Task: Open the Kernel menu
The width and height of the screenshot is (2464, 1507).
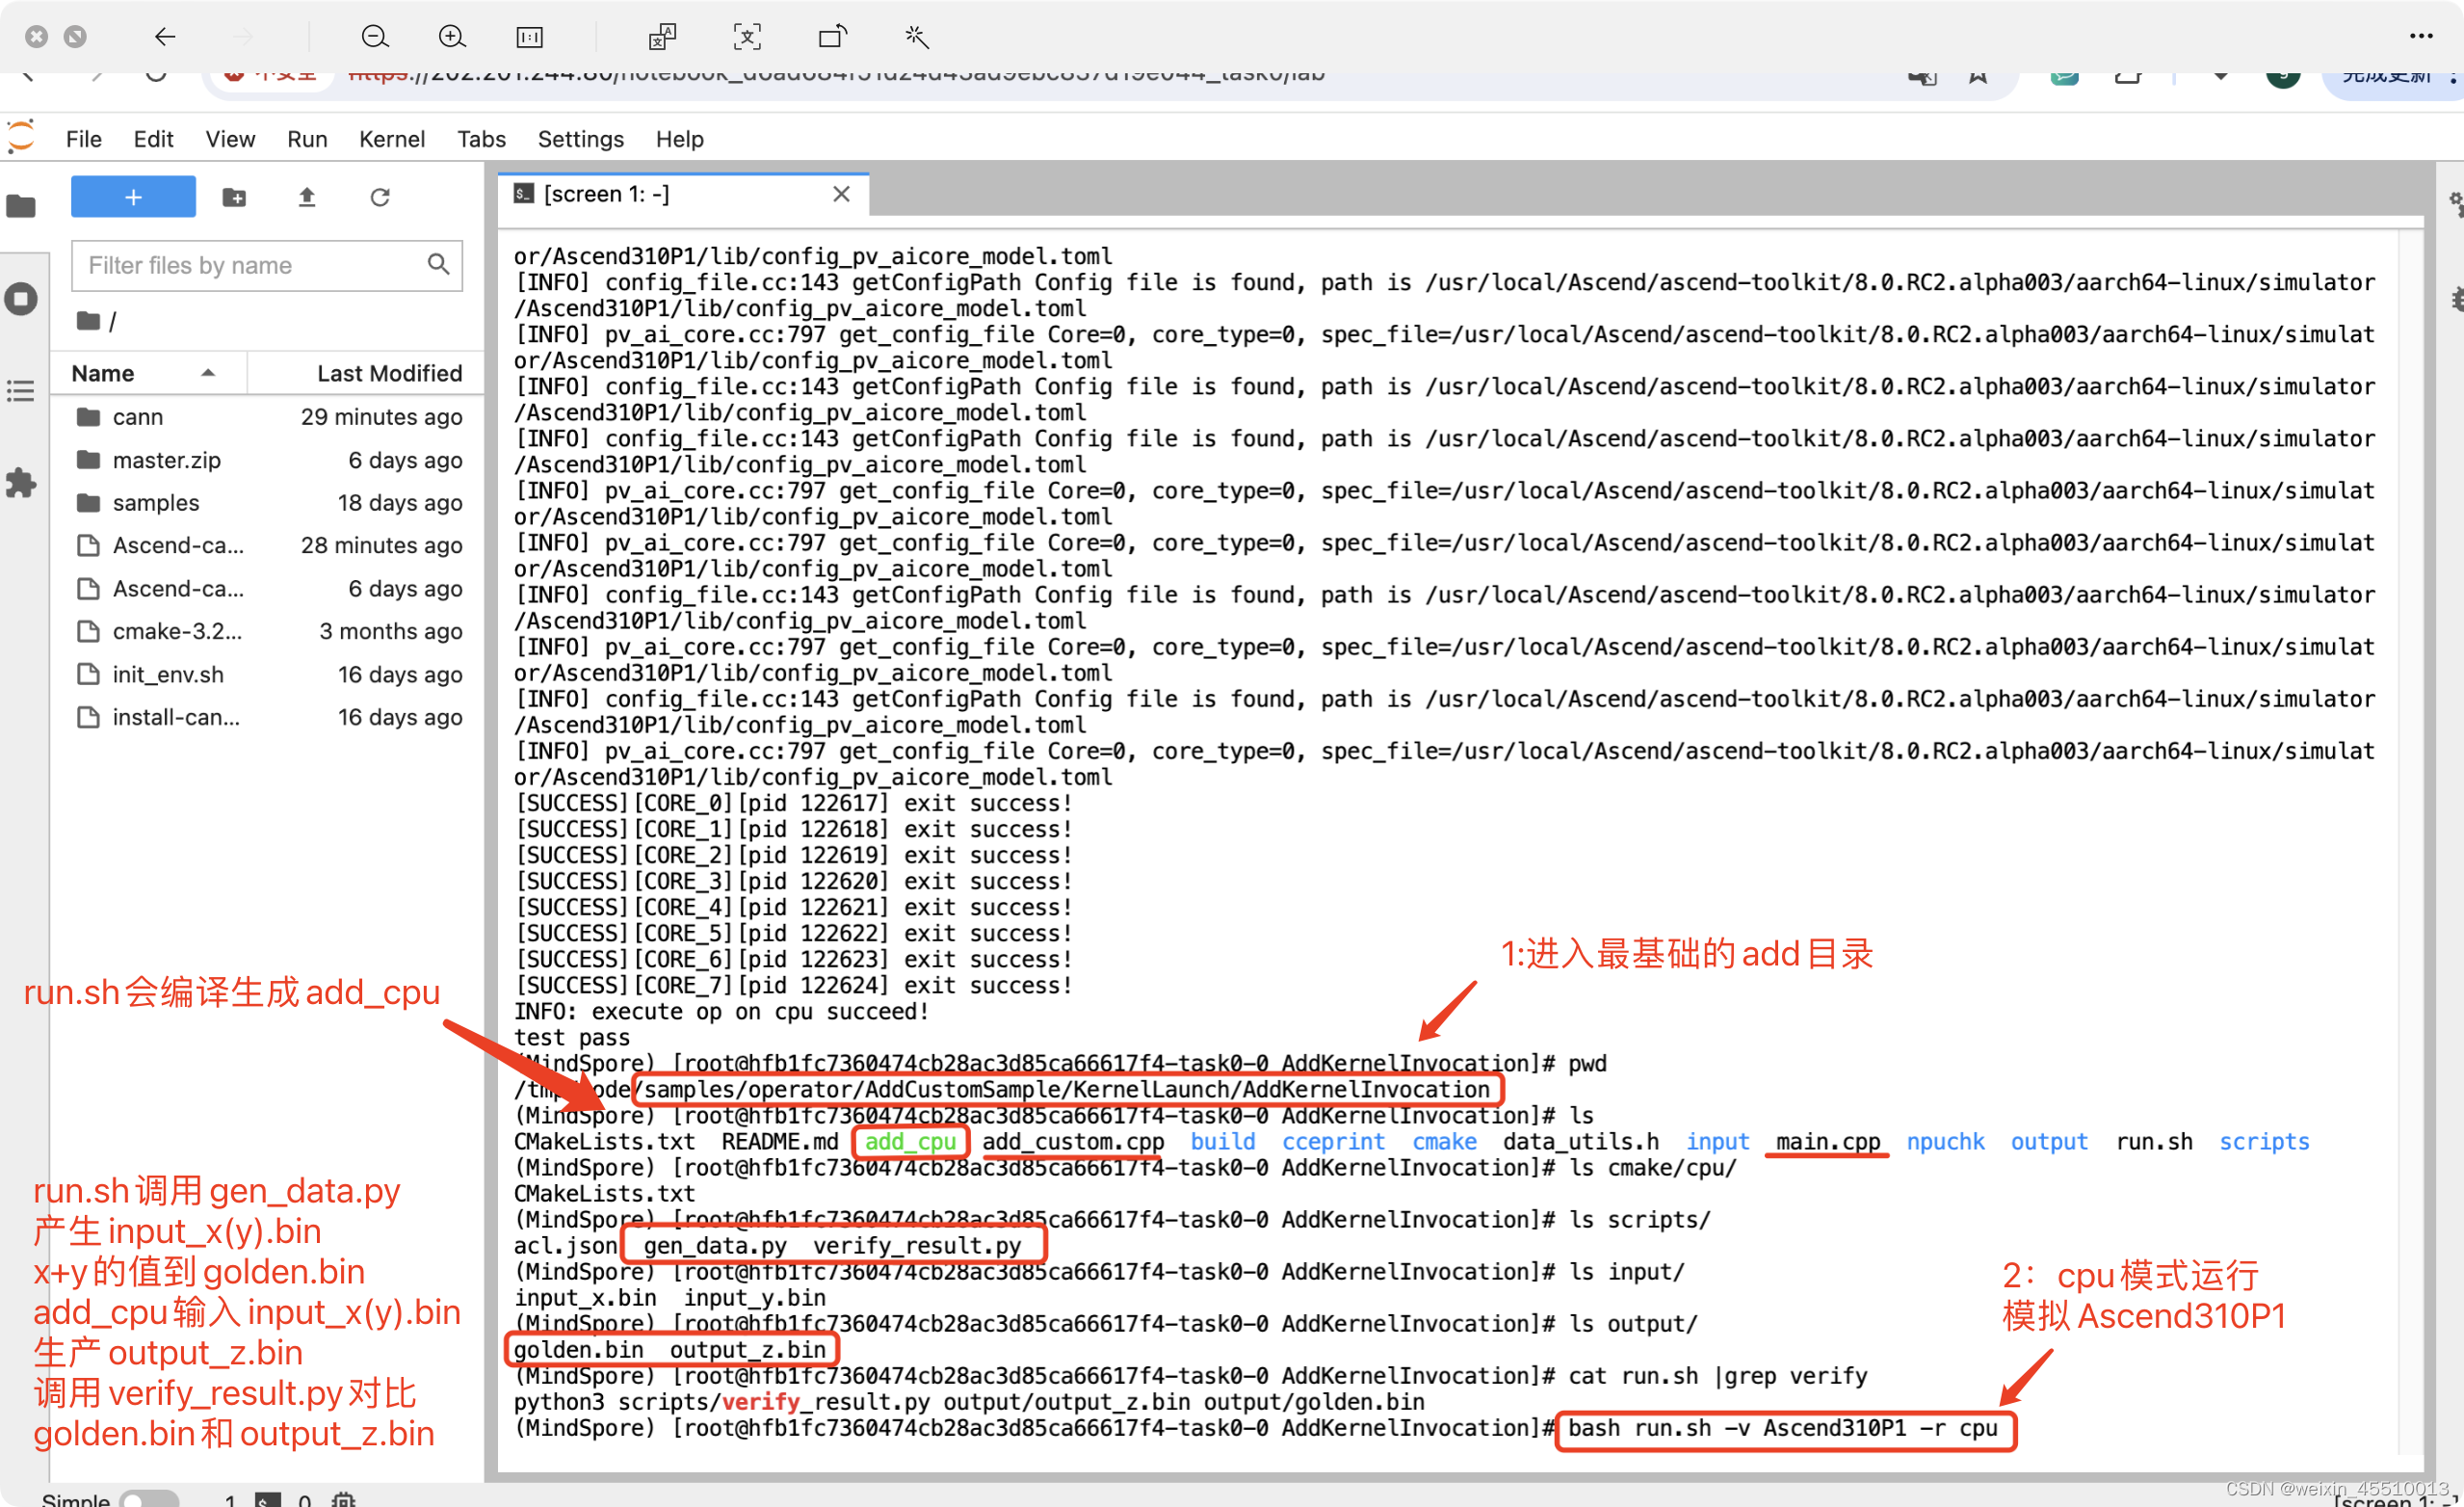Action: tap(391, 139)
